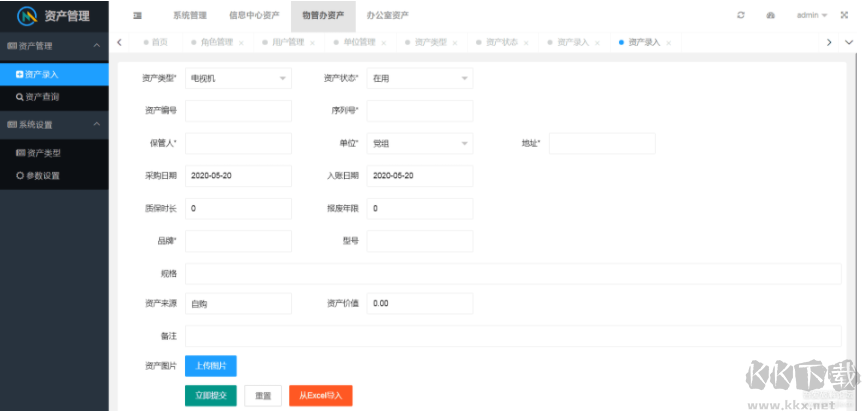
Task: Open the admin user menu
Action: (x=811, y=16)
